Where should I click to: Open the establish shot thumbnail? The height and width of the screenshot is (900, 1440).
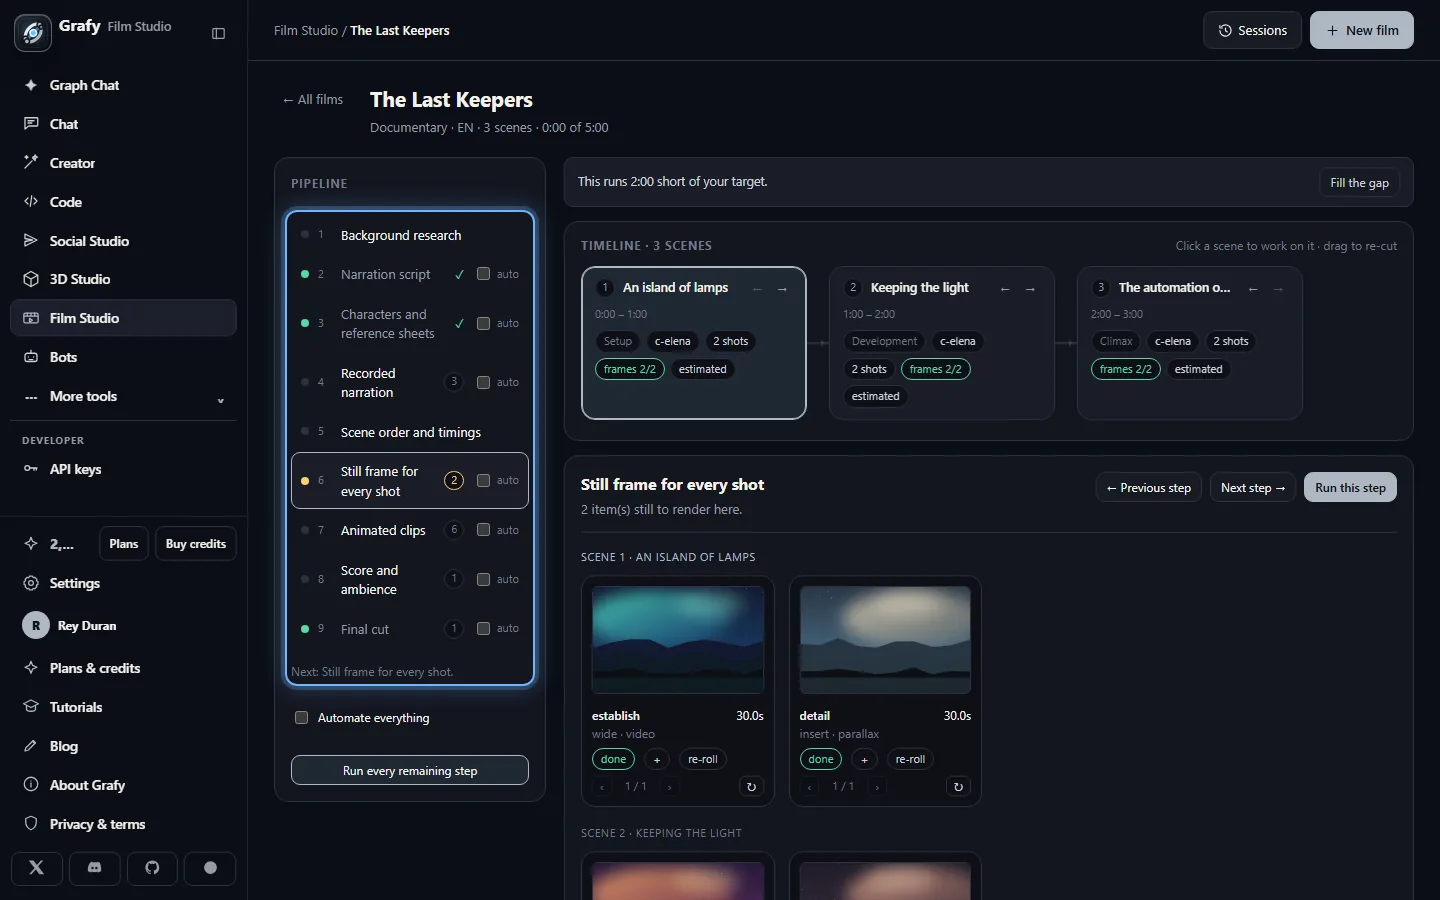coord(678,640)
